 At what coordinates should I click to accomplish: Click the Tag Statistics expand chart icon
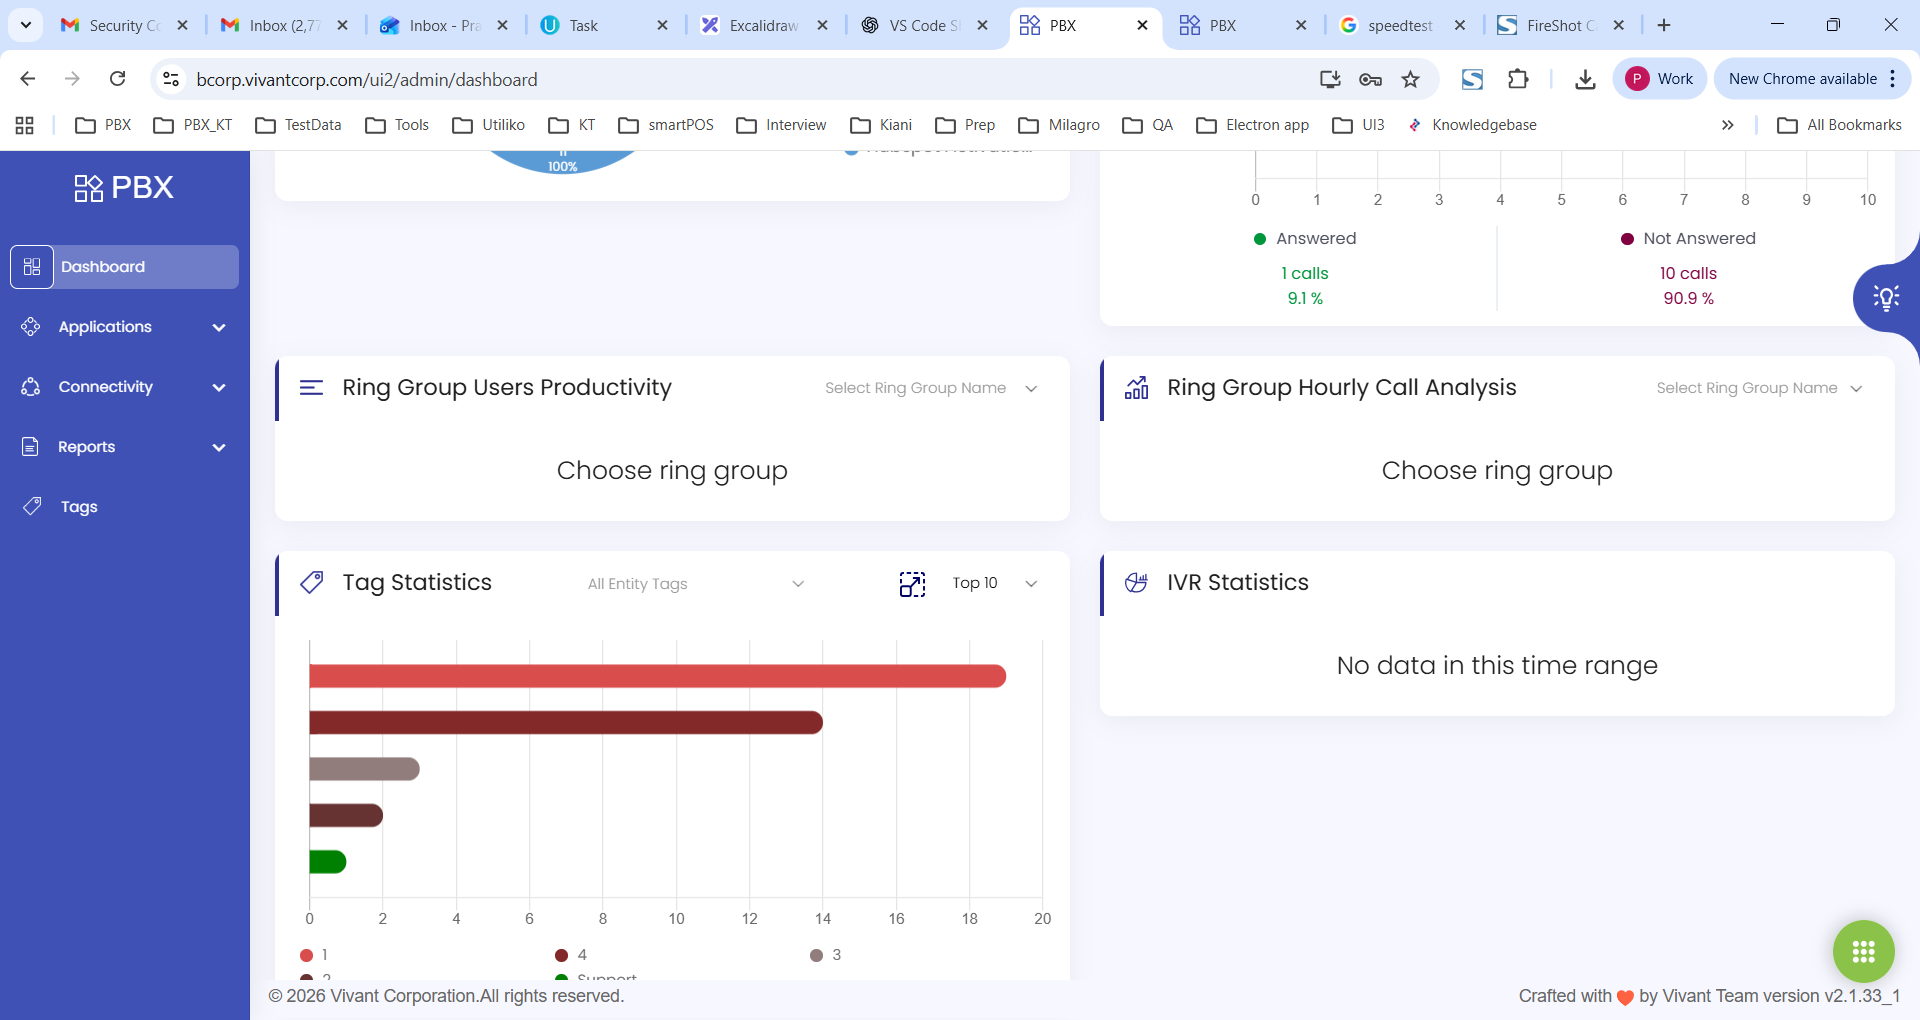coord(912,584)
